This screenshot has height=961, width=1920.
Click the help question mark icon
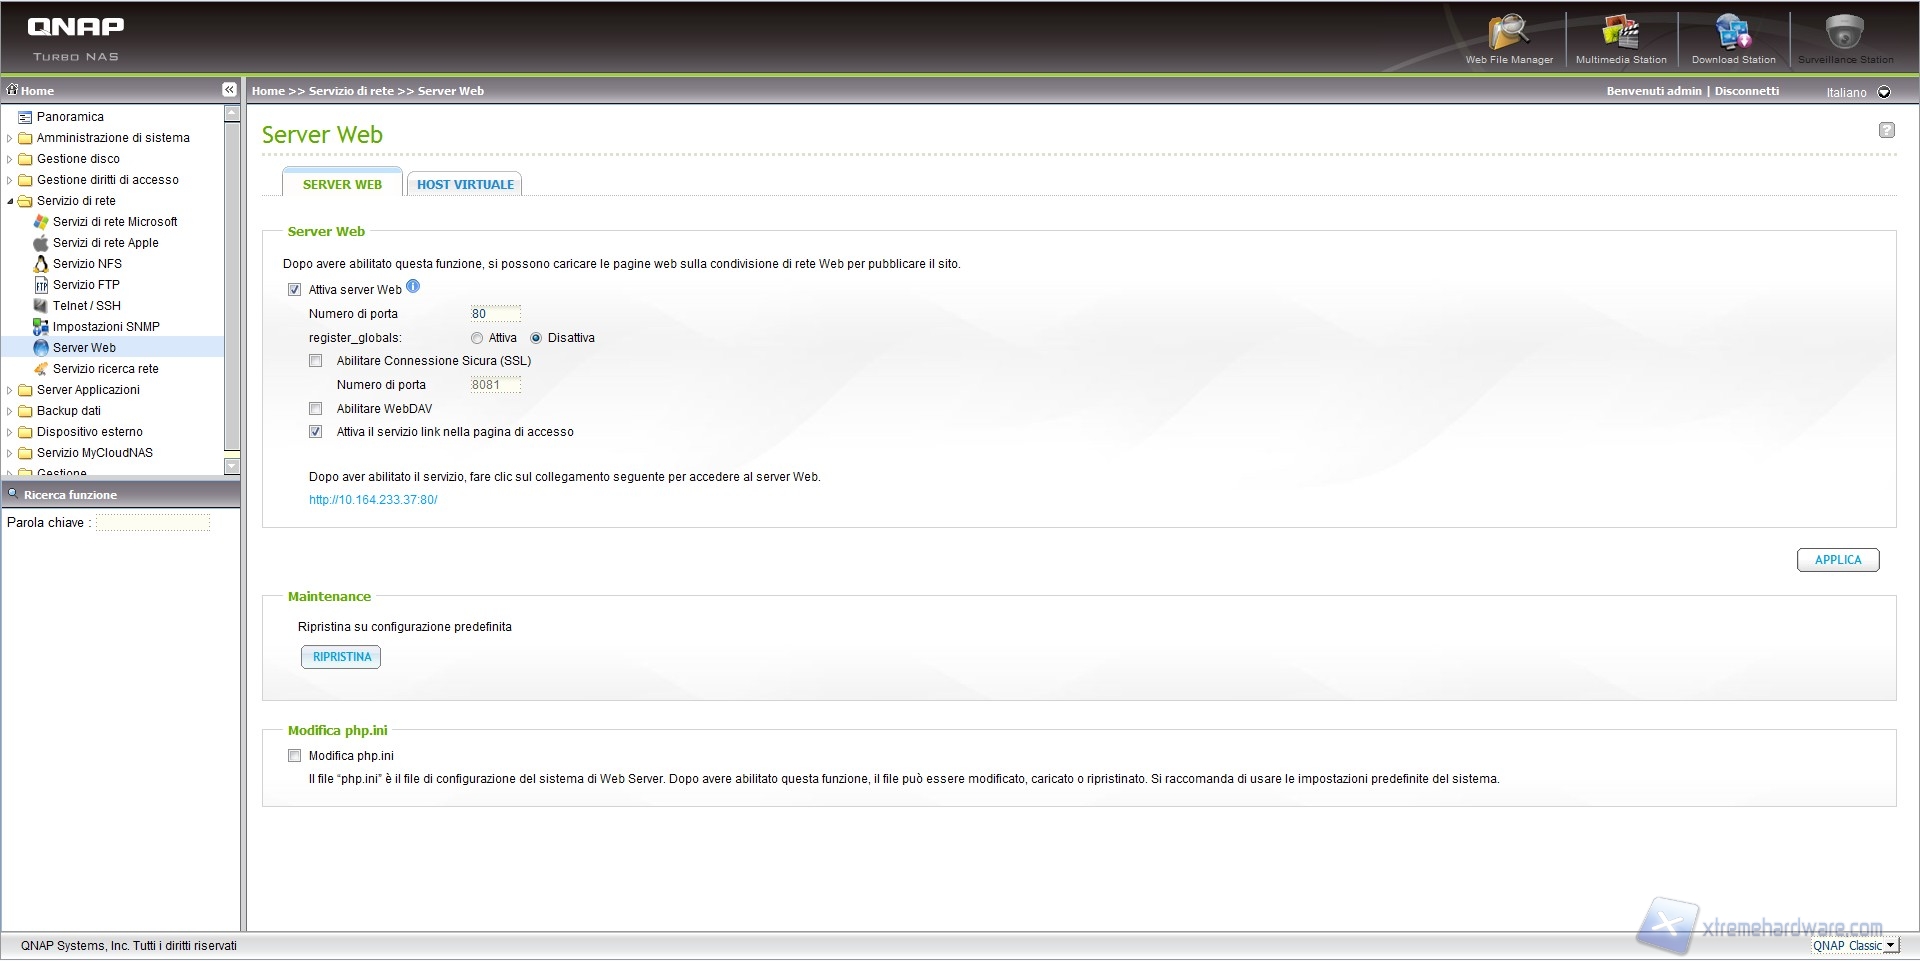coord(1886,130)
